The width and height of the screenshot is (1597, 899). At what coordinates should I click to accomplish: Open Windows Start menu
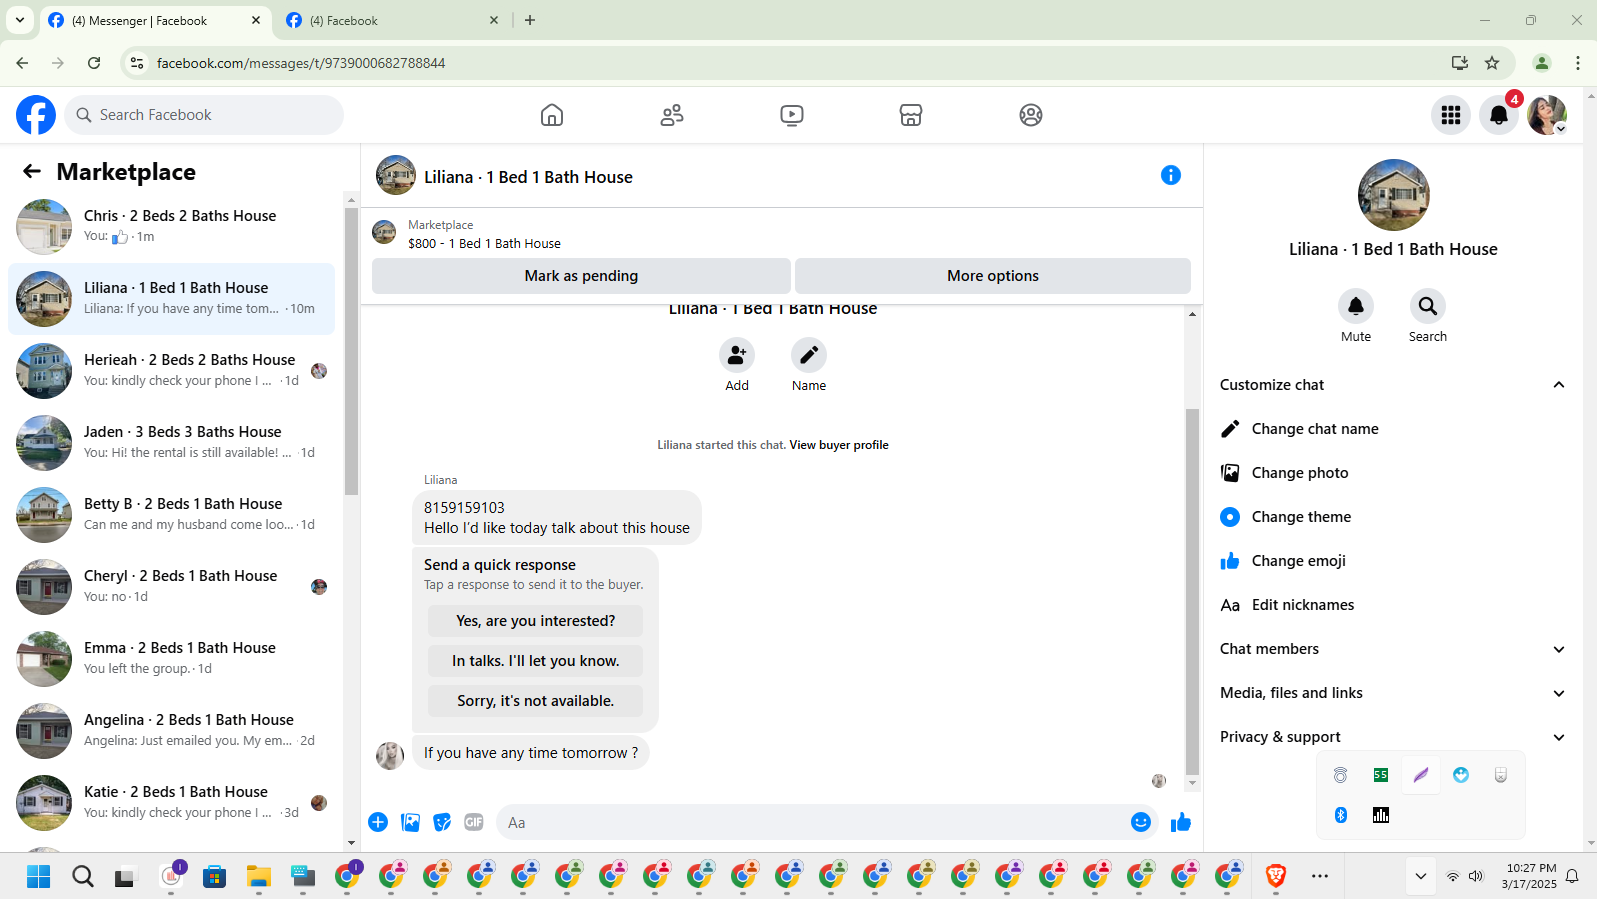point(39,877)
